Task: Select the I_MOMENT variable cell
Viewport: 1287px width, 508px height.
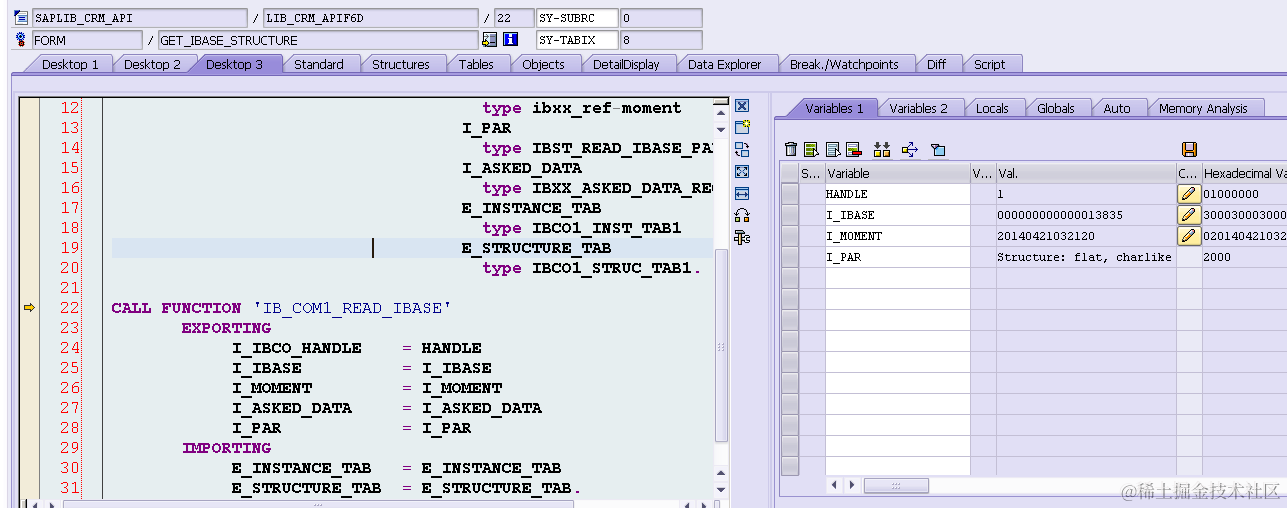Action: point(897,236)
